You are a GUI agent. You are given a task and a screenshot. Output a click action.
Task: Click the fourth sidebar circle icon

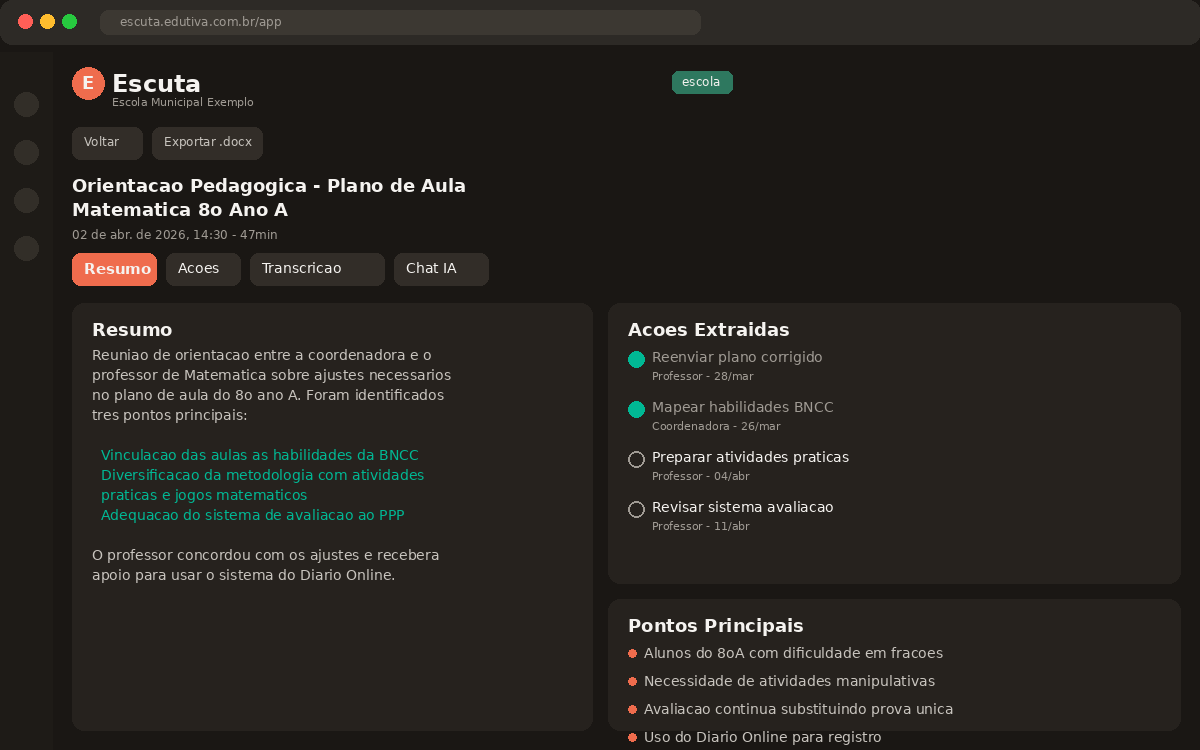27,248
